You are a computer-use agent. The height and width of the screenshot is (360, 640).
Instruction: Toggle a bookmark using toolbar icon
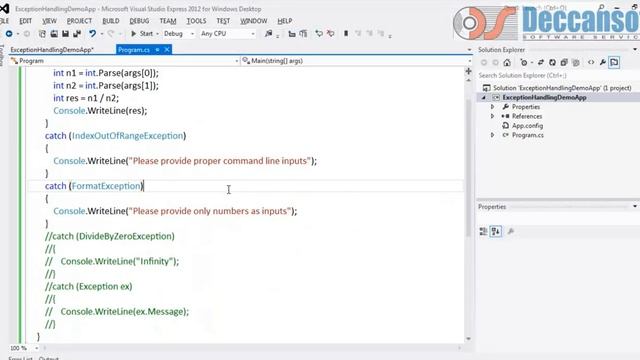pos(346,33)
